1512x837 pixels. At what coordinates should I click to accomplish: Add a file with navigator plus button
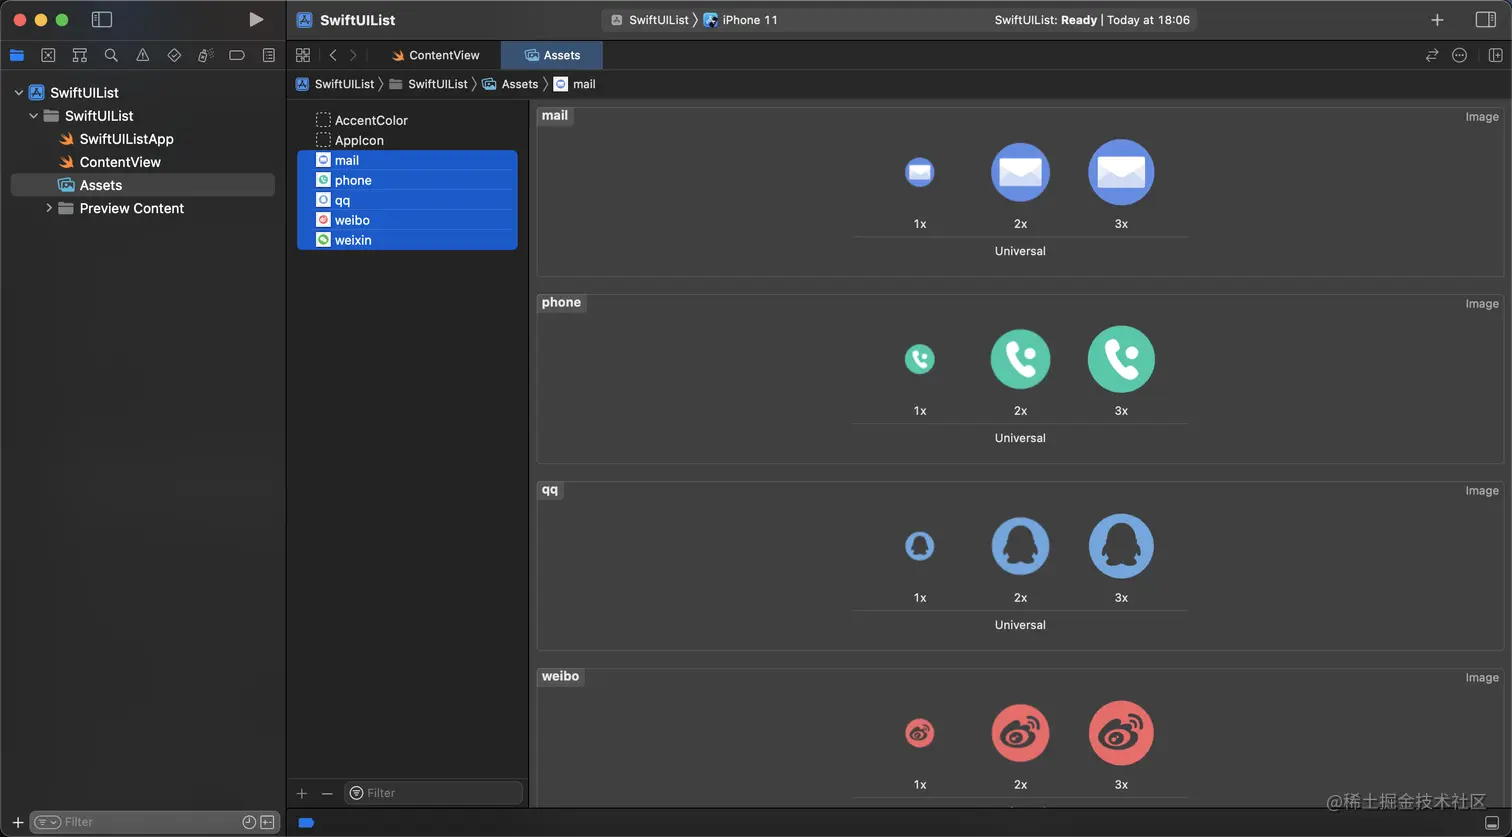tap(17, 822)
